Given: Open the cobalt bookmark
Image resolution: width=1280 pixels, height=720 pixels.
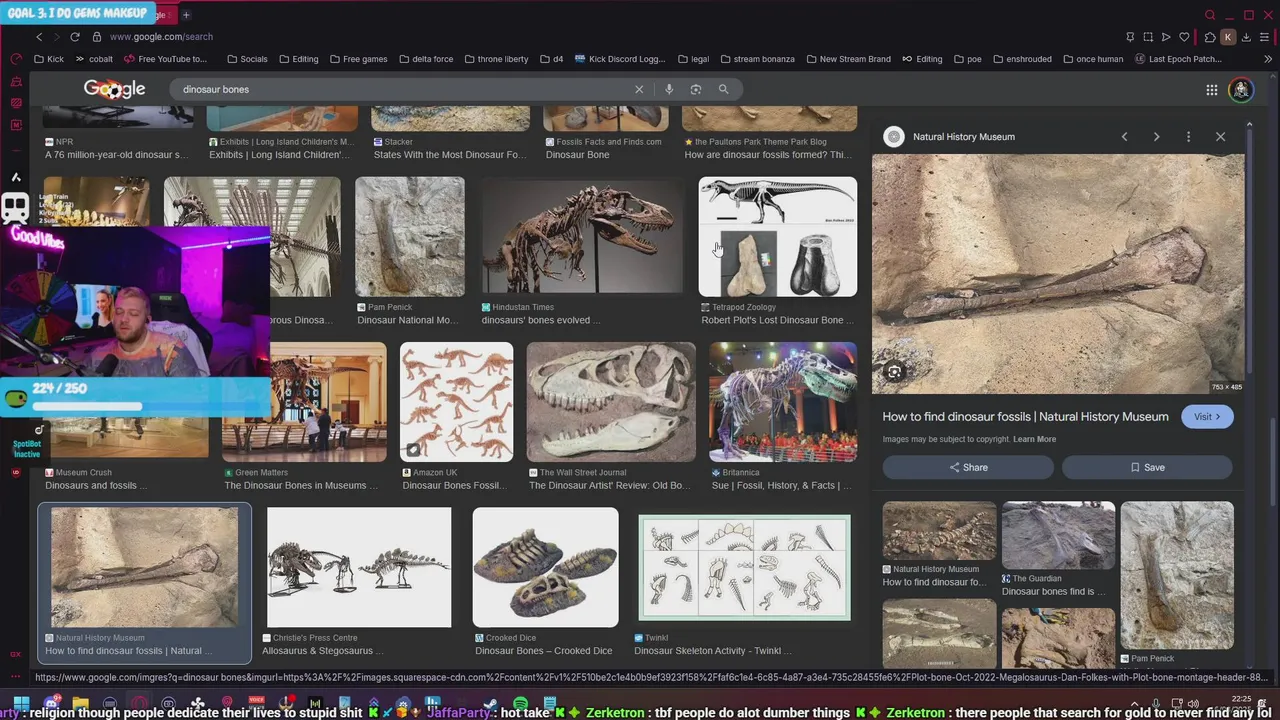Looking at the screenshot, I should [93, 59].
